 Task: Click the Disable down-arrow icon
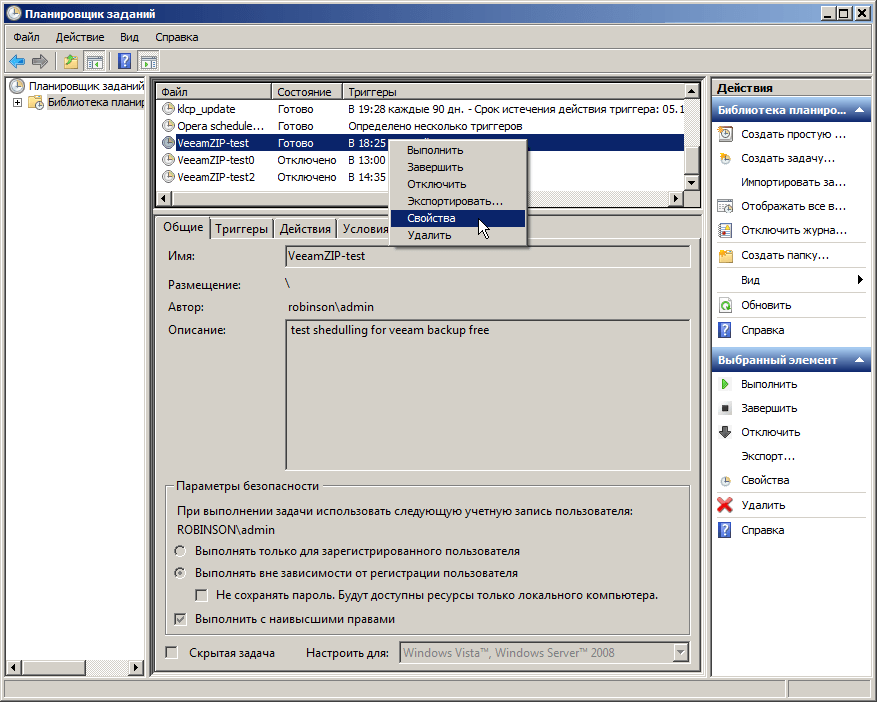point(725,432)
